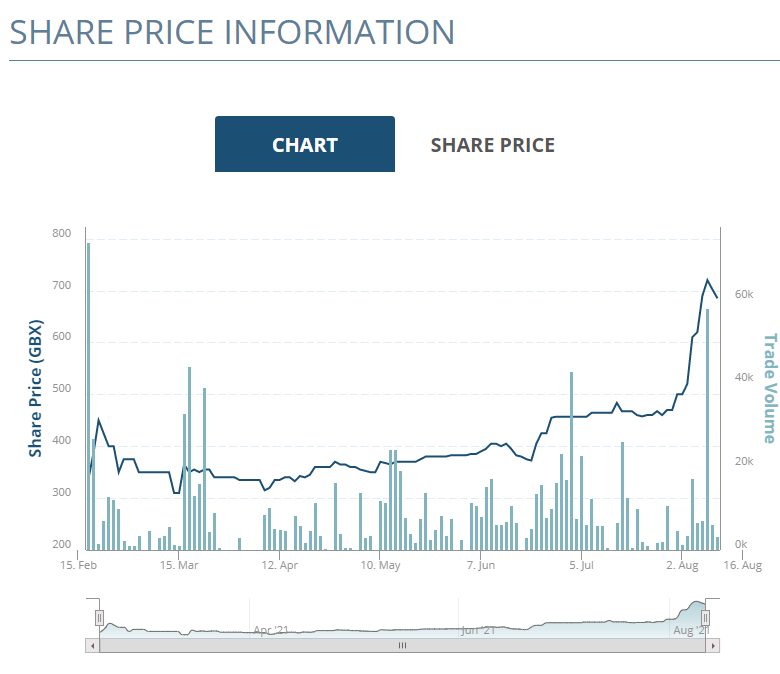Click the 12. Apr x-axis date label
This screenshot has height=674, width=780.
(x=280, y=565)
